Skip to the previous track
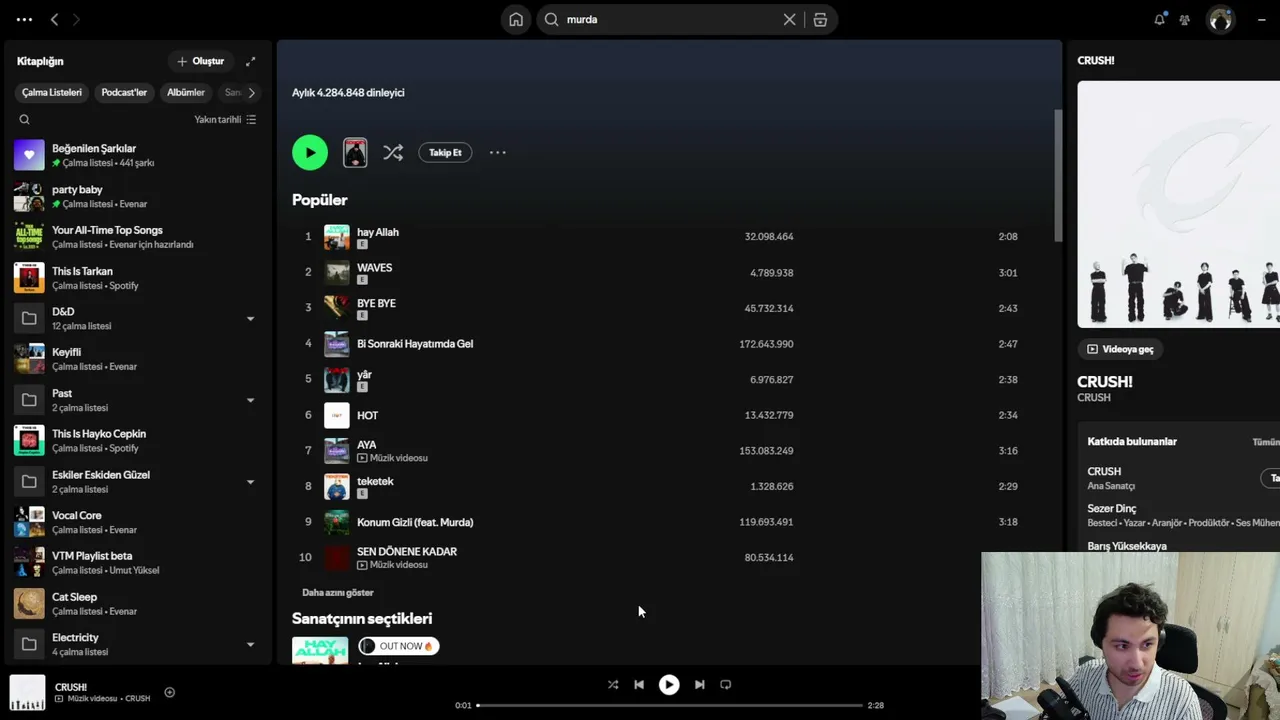Screen dimensions: 1280x720 (639, 685)
